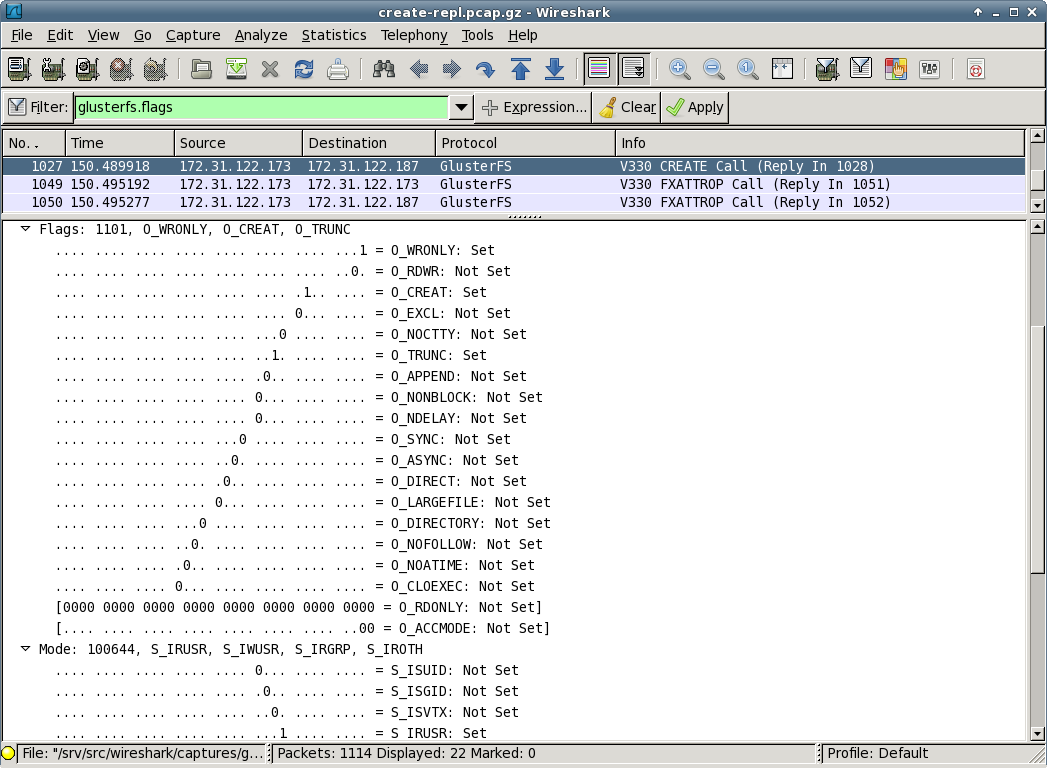1047x768 pixels.
Task: Sort packets by No. column
Action: pos(33,143)
